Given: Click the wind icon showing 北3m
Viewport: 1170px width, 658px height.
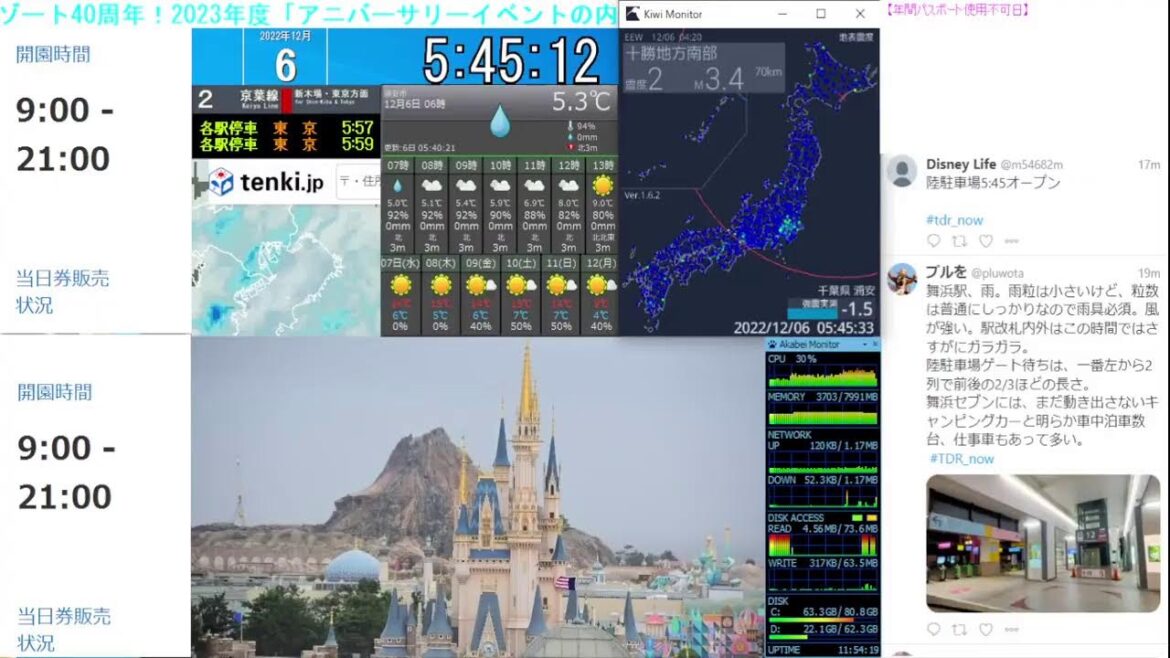Looking at the screenshot, I should 571,146.
